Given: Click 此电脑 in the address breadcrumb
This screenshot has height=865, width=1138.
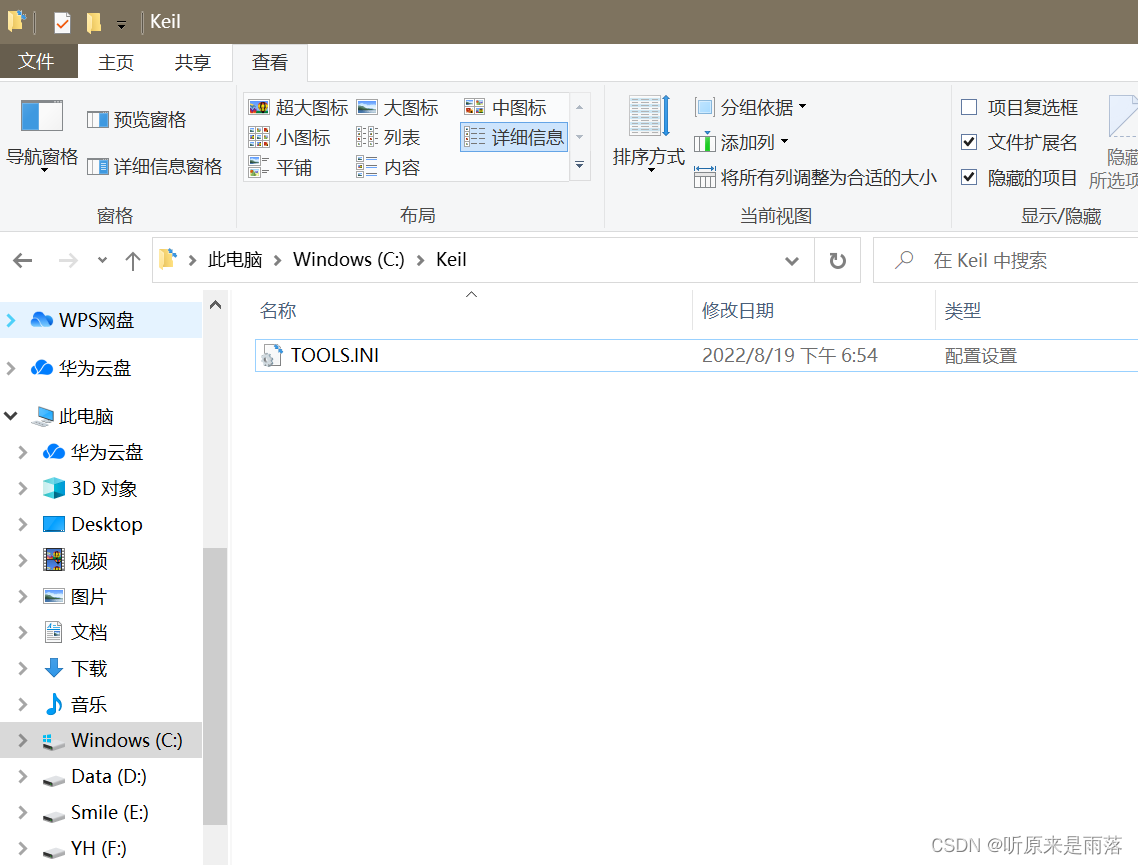Looking at the screenshot, I should tap(235, 260).
